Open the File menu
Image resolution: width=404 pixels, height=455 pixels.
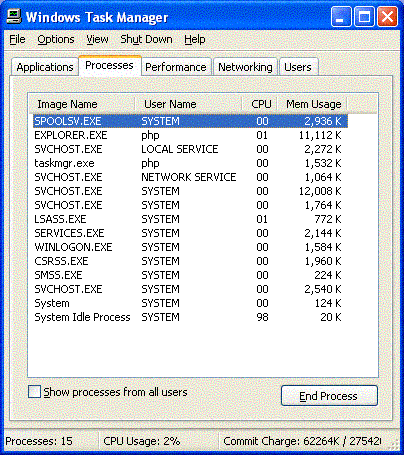(x=17, y=39)
